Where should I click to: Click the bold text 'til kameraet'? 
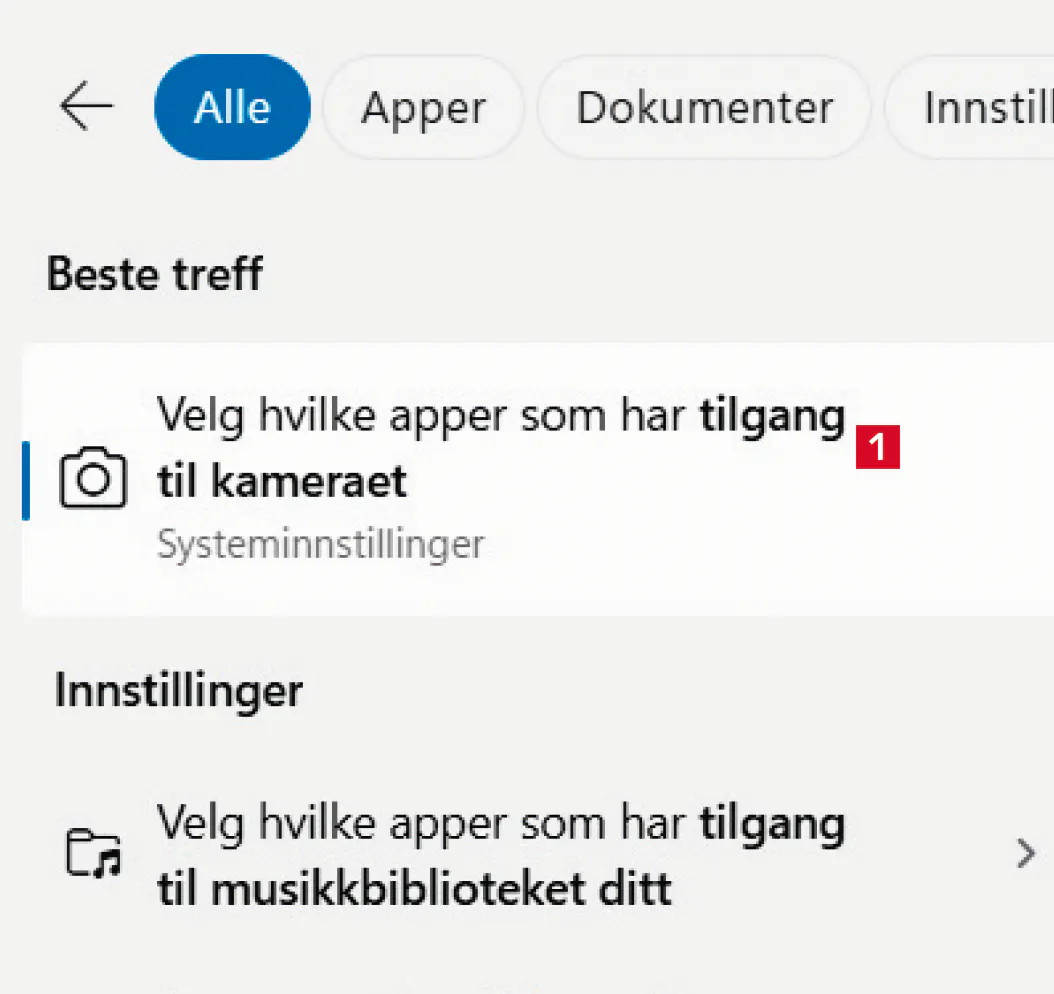(282, 482)
